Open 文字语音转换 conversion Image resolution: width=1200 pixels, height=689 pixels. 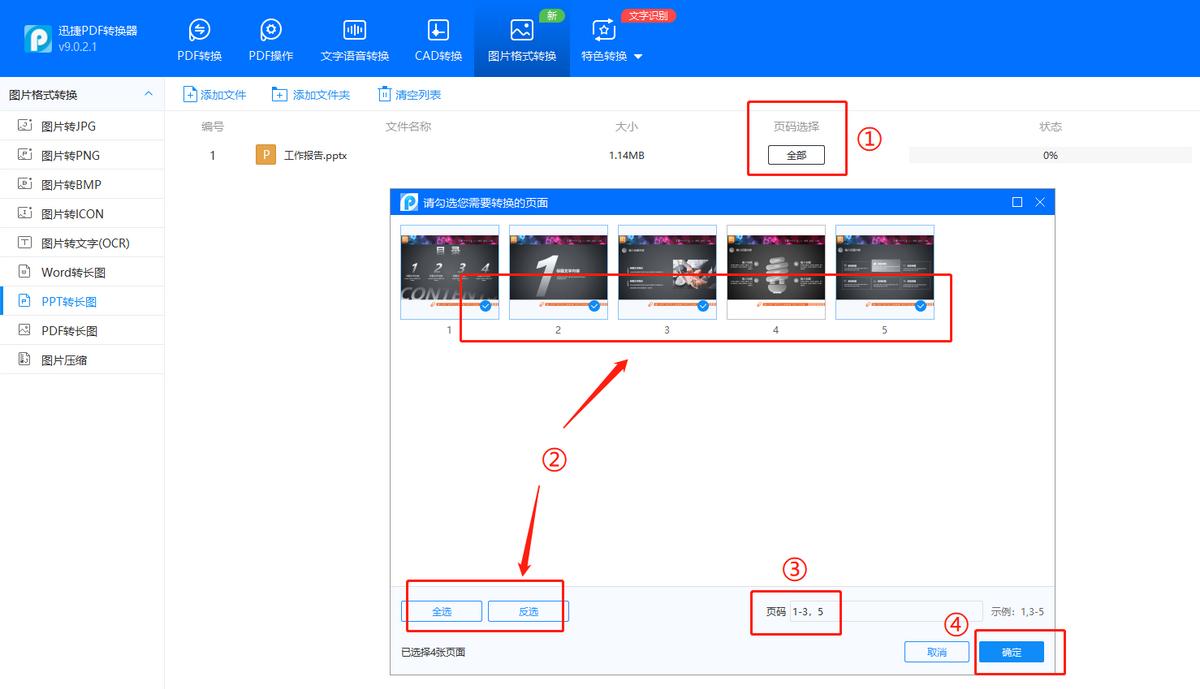click(x=354, y=40)
